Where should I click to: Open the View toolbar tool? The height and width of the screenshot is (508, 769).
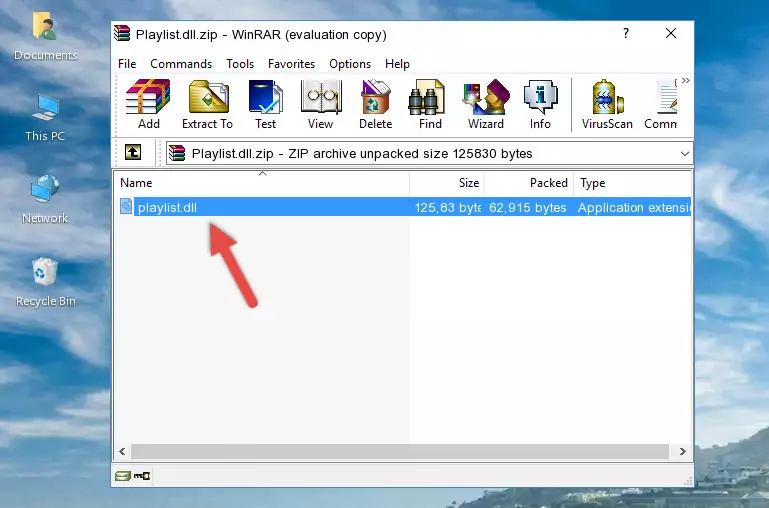321,104
